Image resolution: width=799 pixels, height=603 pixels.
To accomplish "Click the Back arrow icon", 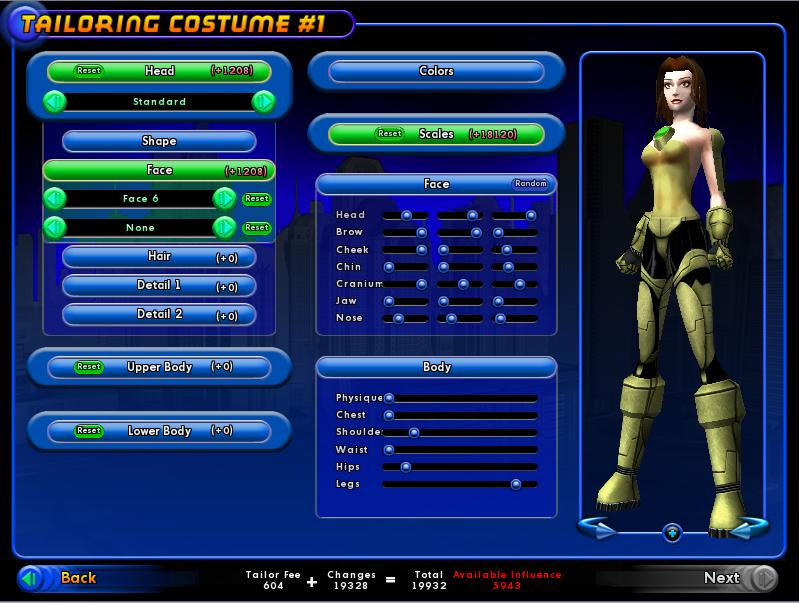I will coord(30,578).
